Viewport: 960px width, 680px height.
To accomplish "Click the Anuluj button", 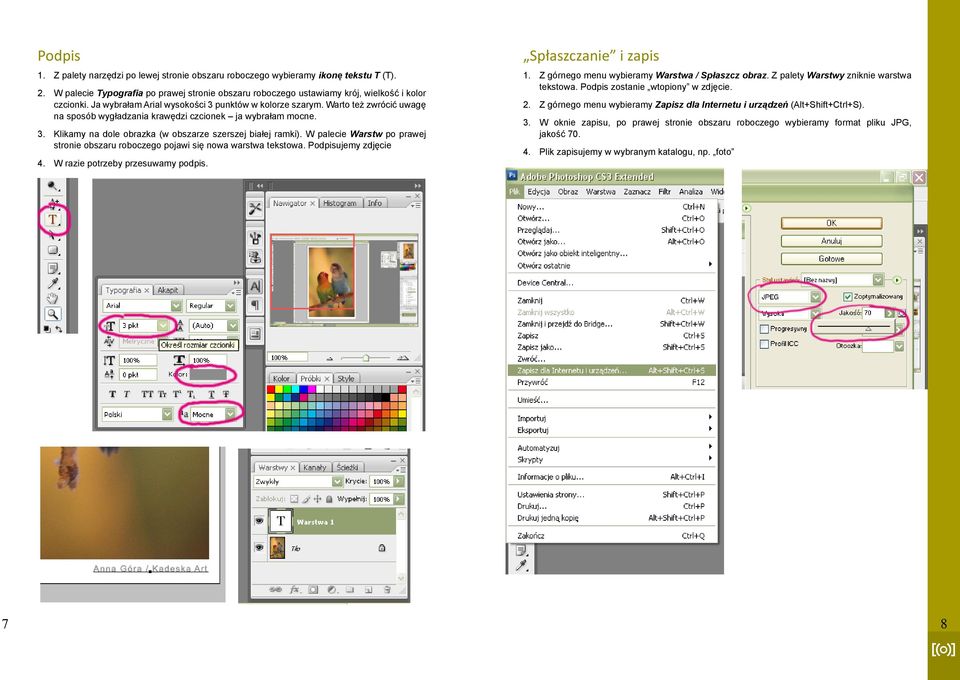I will tap(831, 241).
